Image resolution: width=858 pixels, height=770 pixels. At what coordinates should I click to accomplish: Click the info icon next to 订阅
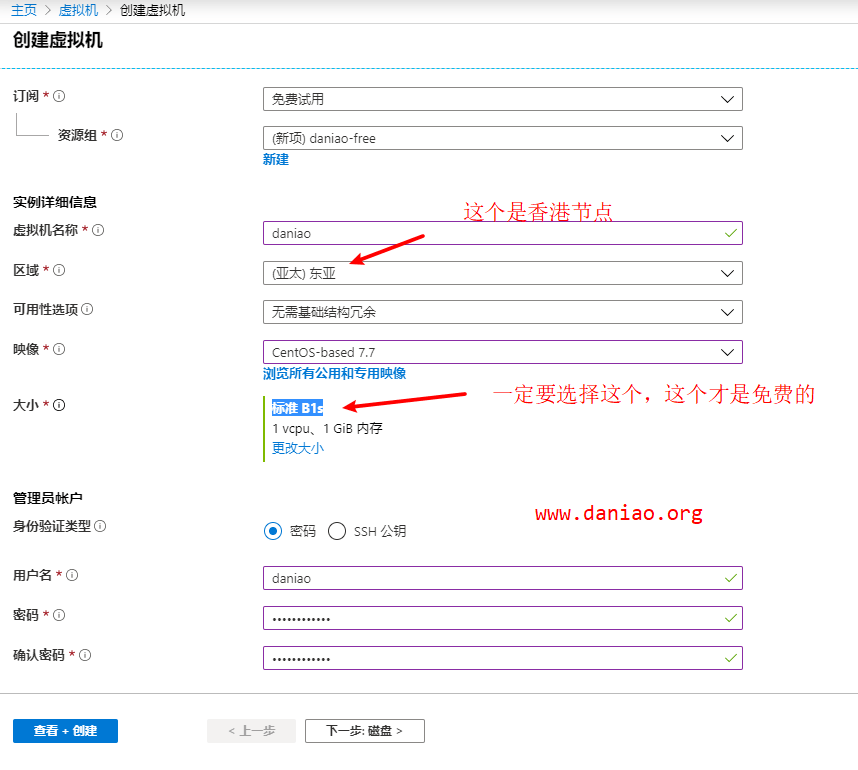pos(59,96)
